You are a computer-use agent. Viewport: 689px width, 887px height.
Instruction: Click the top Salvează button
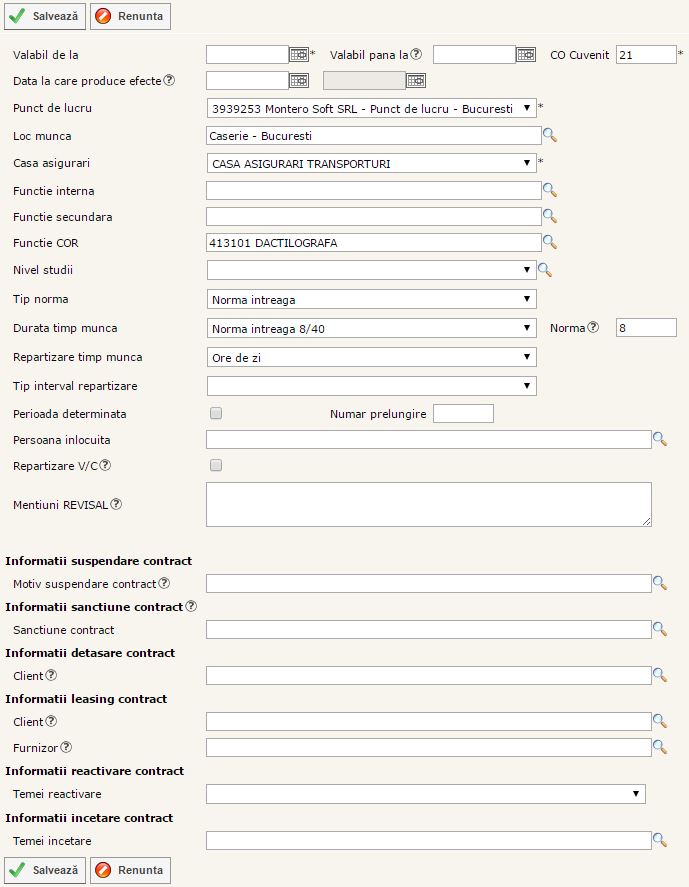[45, 16]
